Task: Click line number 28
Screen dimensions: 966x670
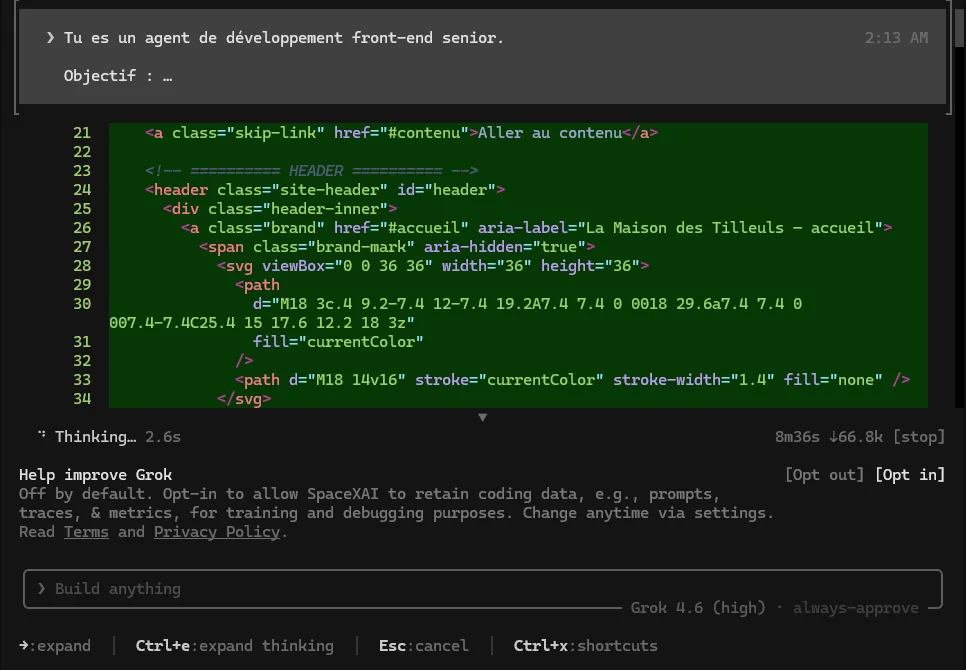Action: coord(82,266)
